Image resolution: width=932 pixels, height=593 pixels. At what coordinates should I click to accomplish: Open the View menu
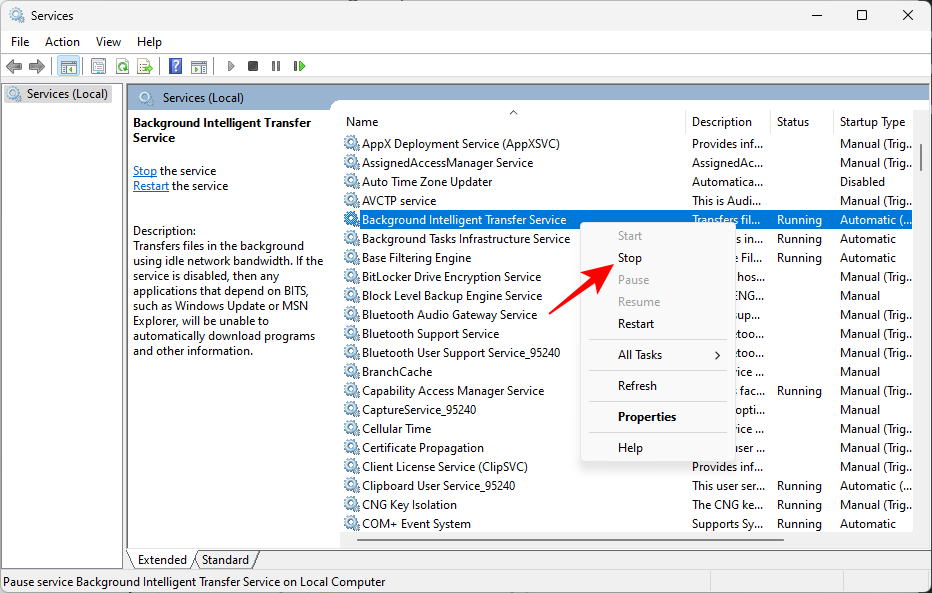click(108, 42)
